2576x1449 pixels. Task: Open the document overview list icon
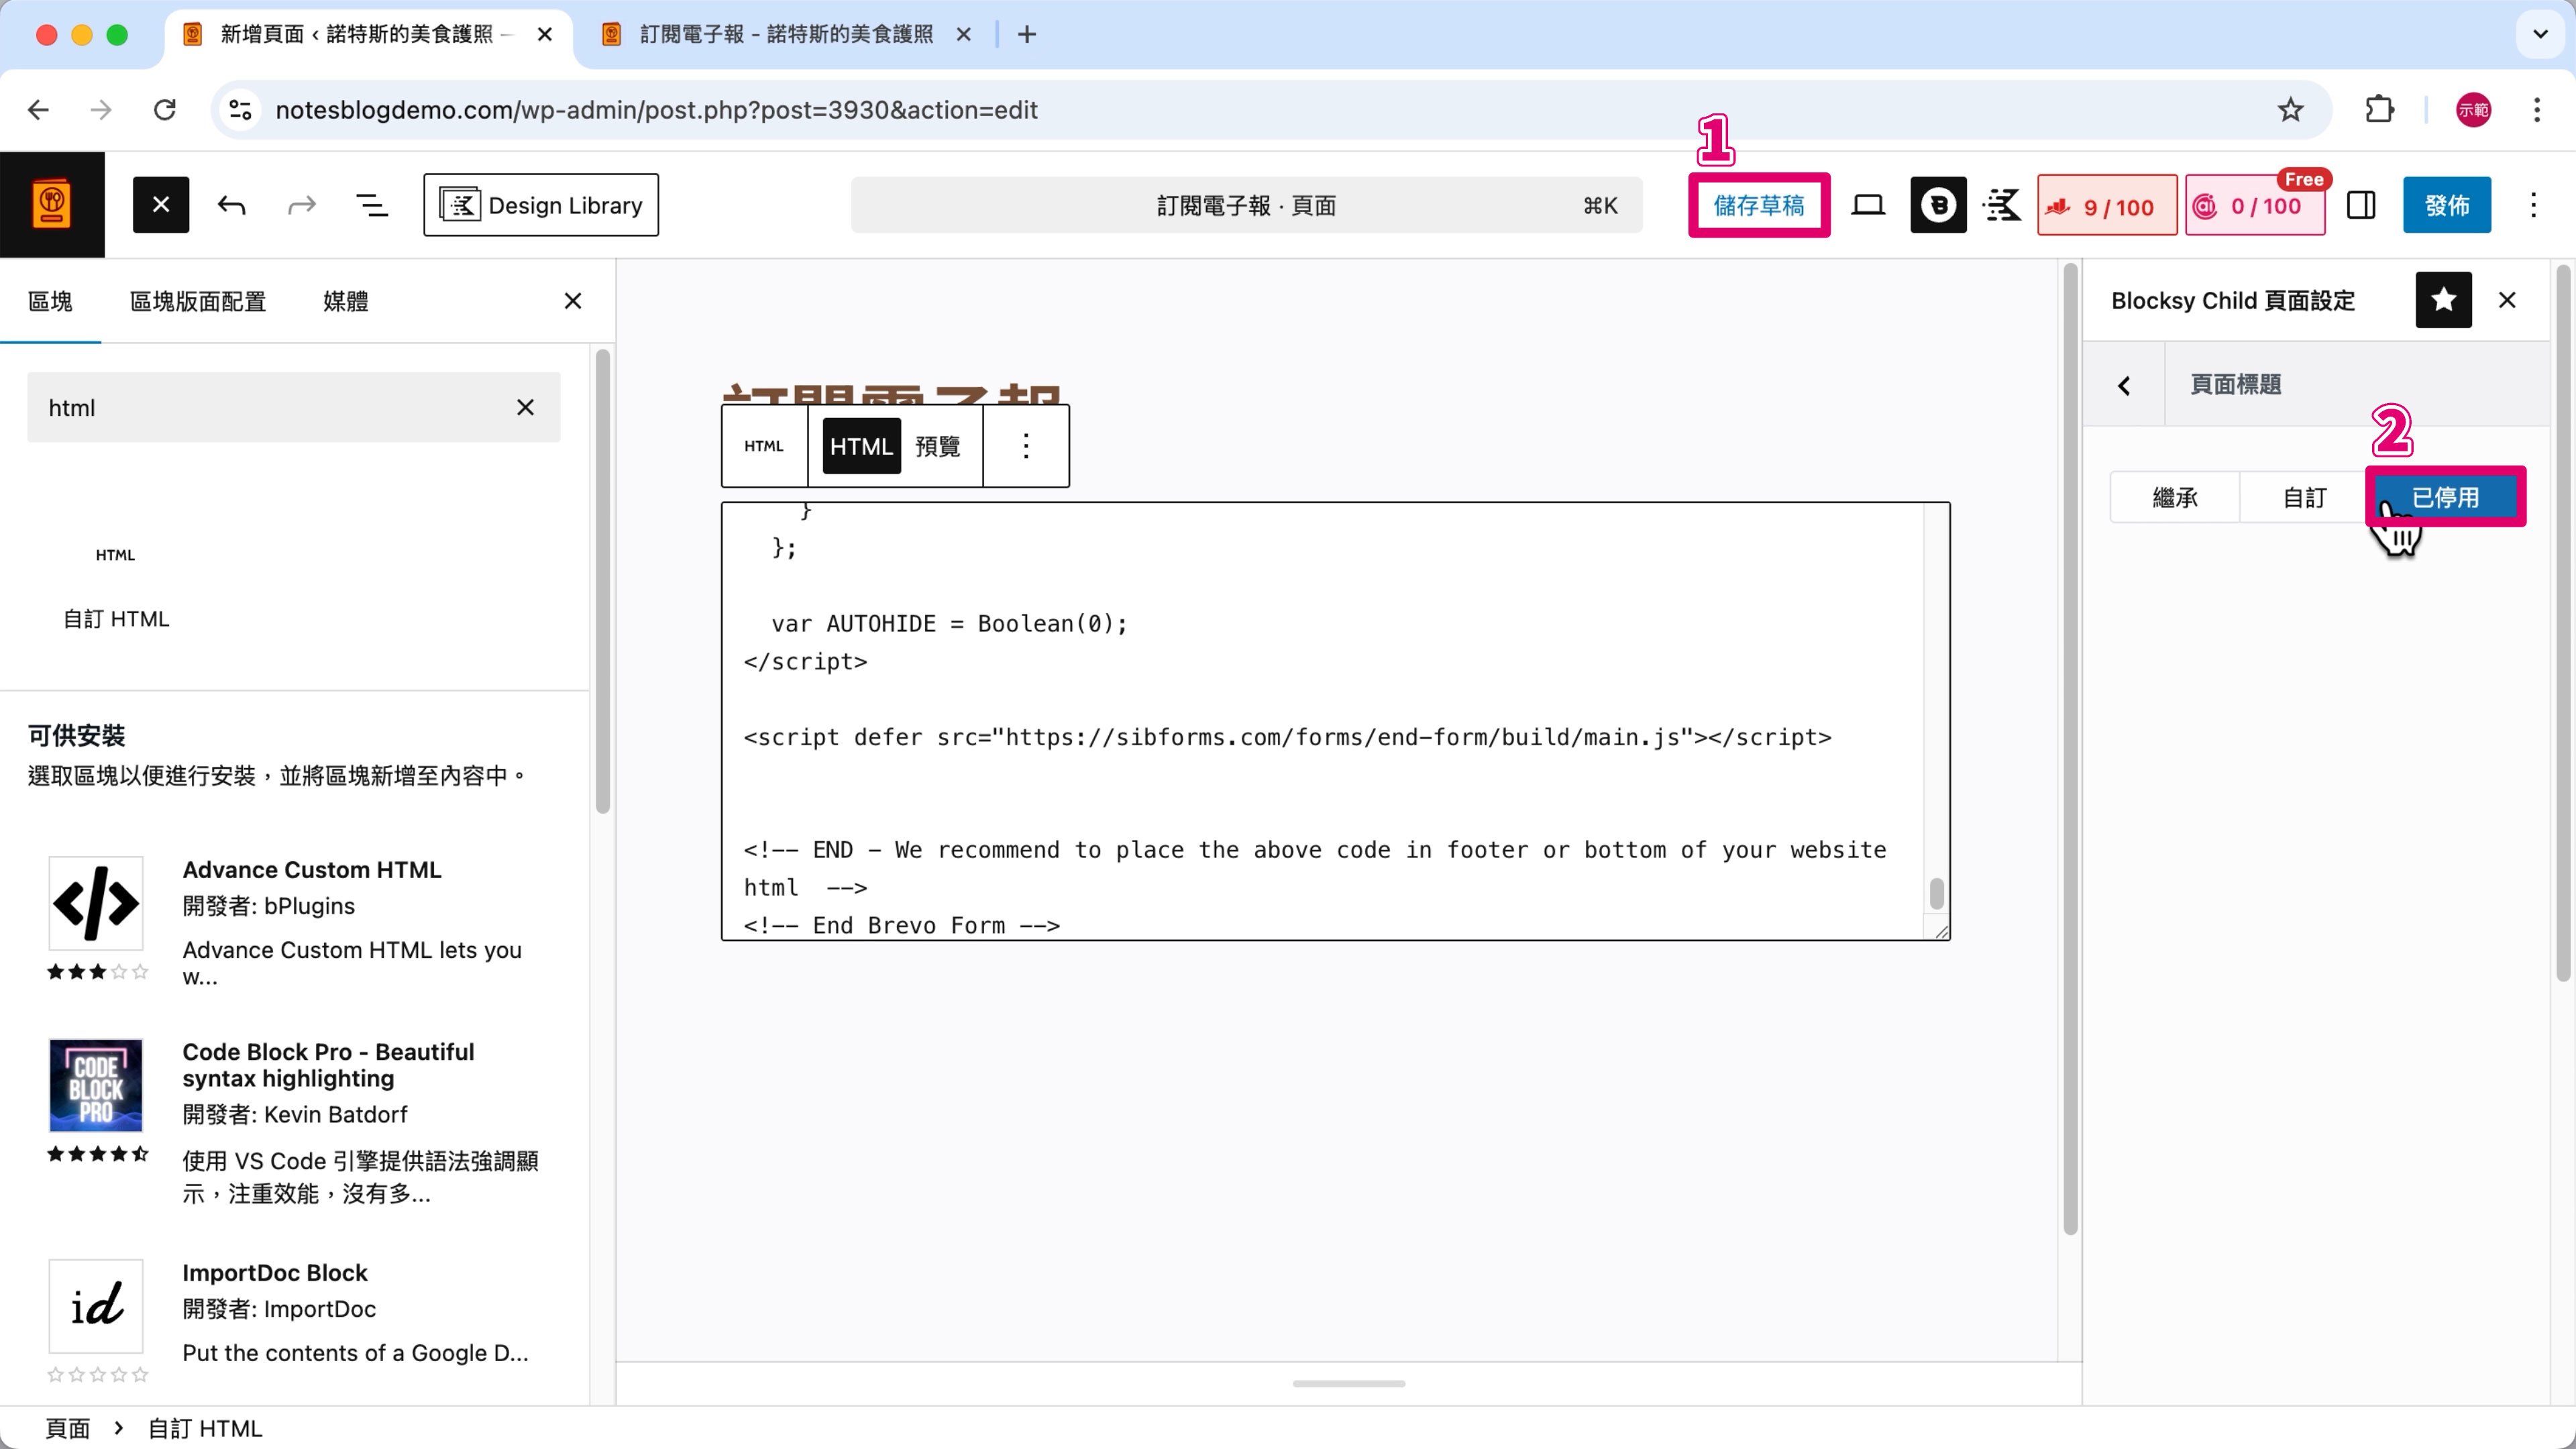click(x=372, y=206)
